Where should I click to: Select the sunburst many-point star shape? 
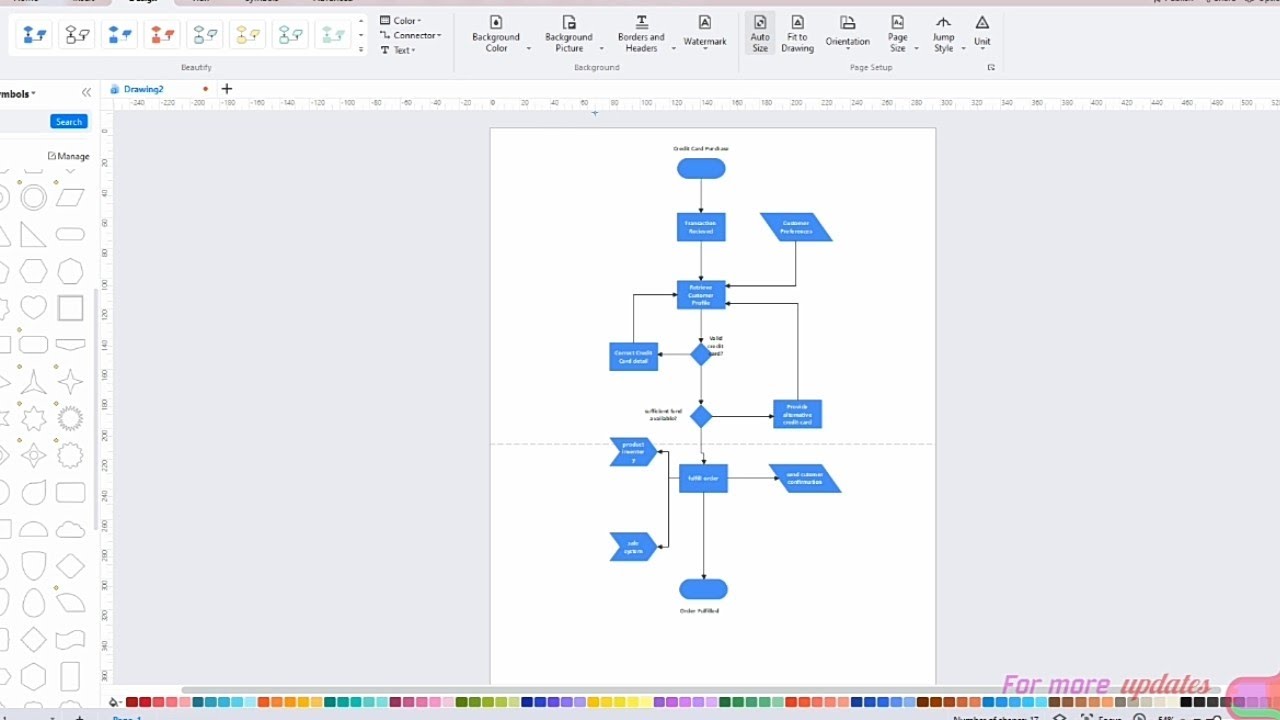70,418
